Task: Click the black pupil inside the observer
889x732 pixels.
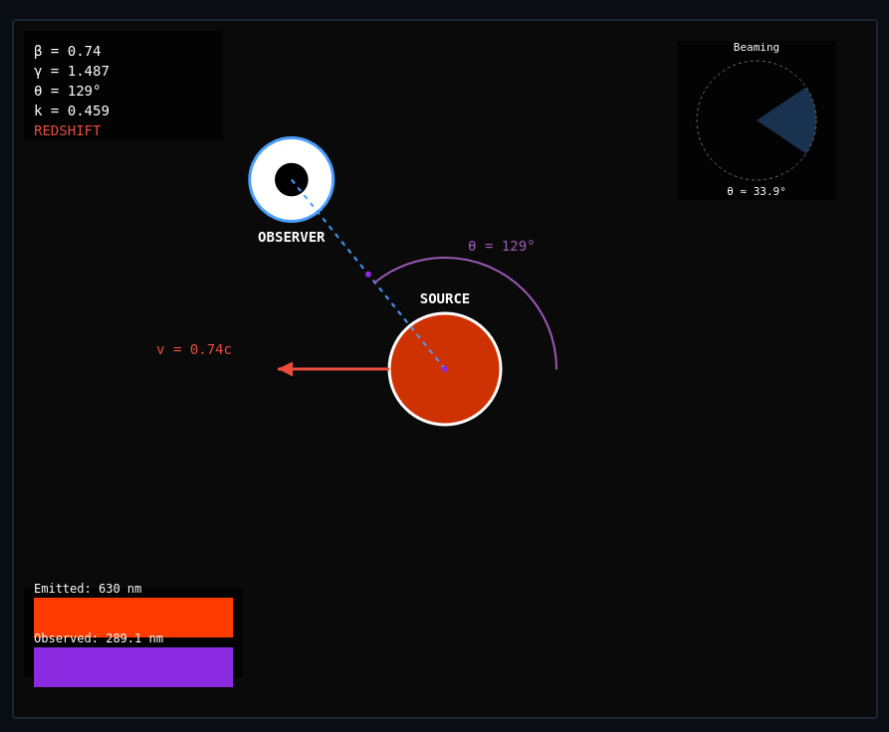Action: point(293,179)
